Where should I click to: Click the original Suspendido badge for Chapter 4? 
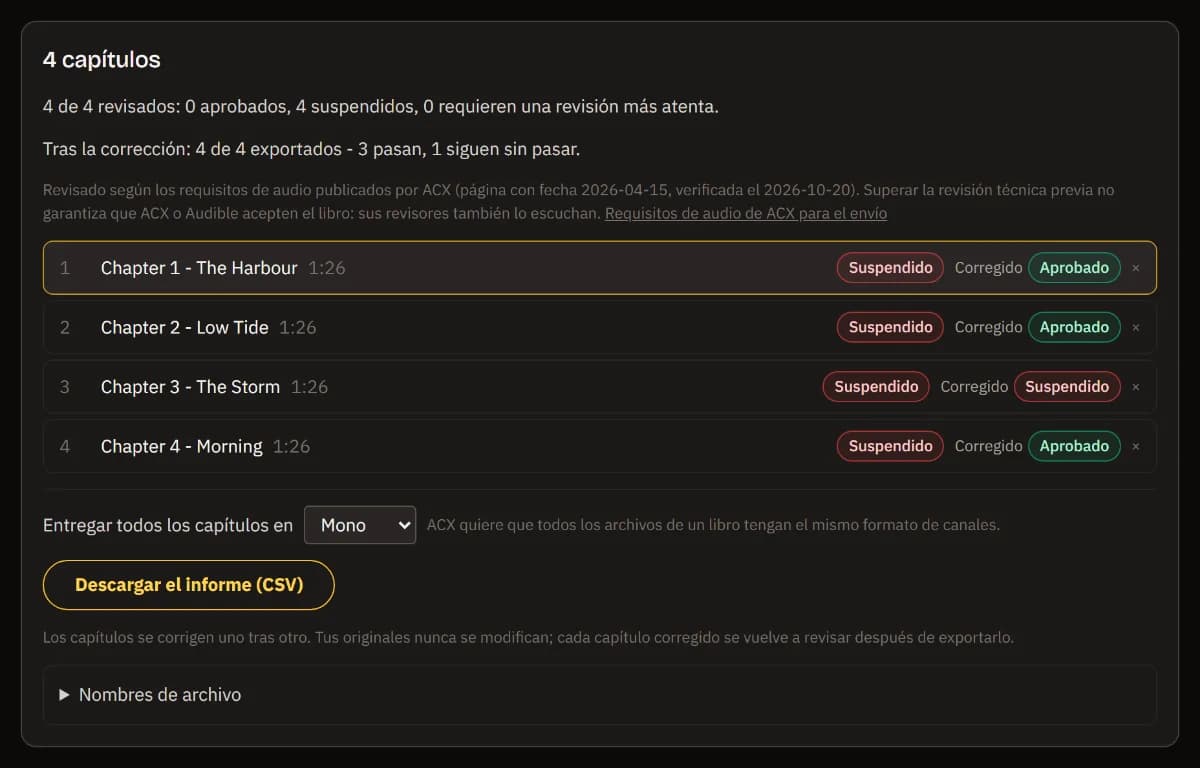(x=890, y=446)
